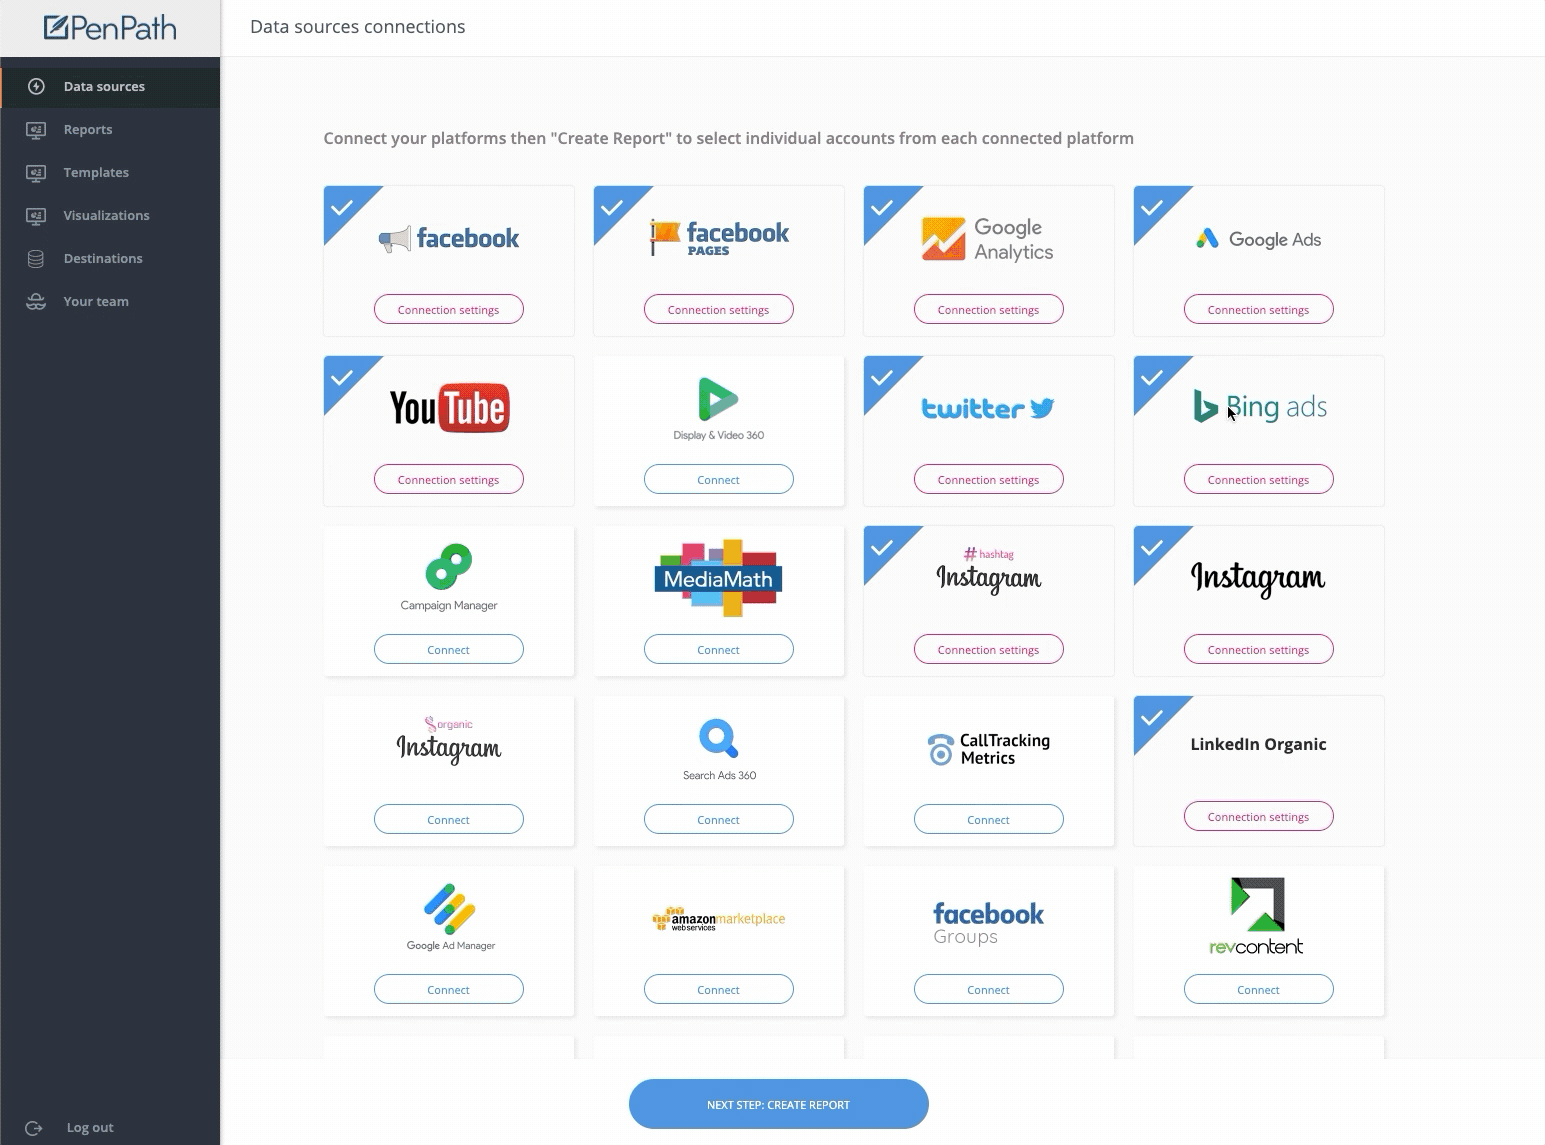Open the Visualizations sidebar icon
The width and height of the screenshot is (1545, 1145).
pyautogui.click(x=36, y=215)
